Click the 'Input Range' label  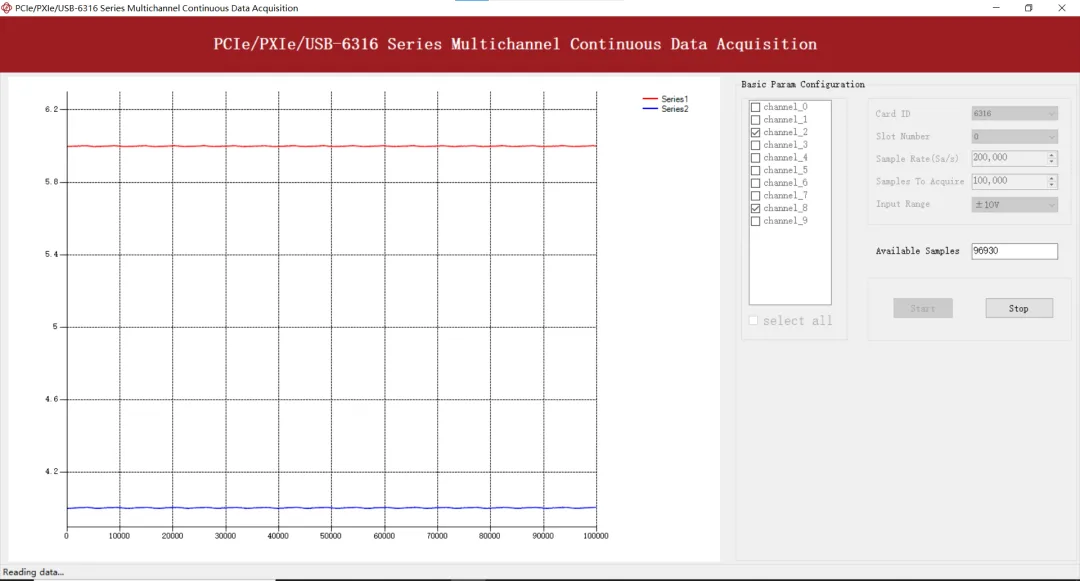pyautogui.click(x=902, y=204)
